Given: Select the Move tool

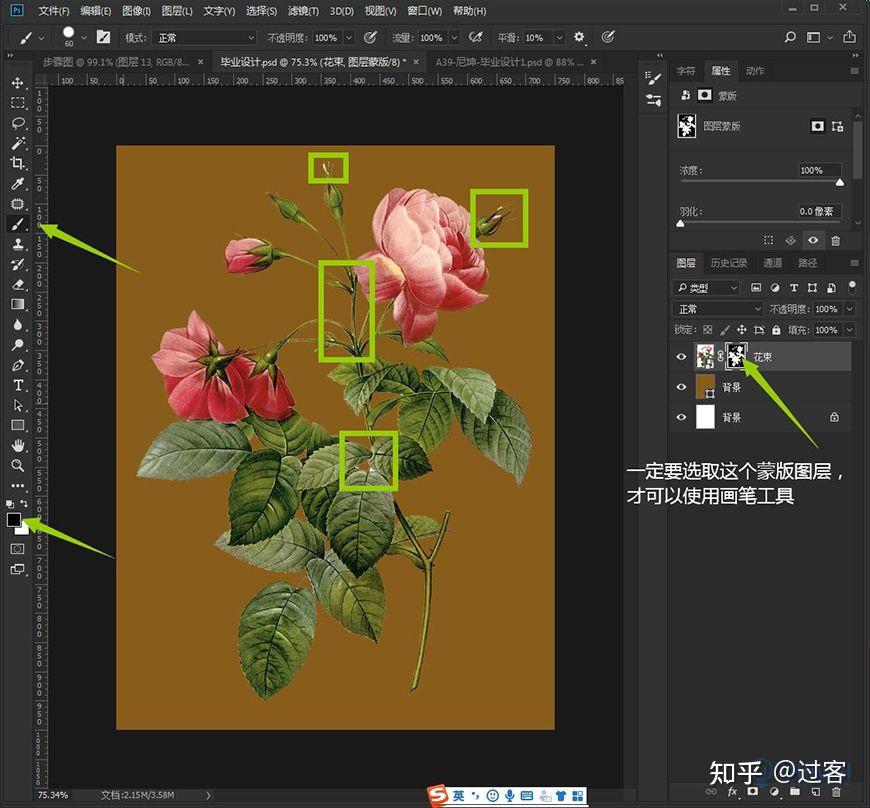Looking at the screenshot, I should pos(17,83).
